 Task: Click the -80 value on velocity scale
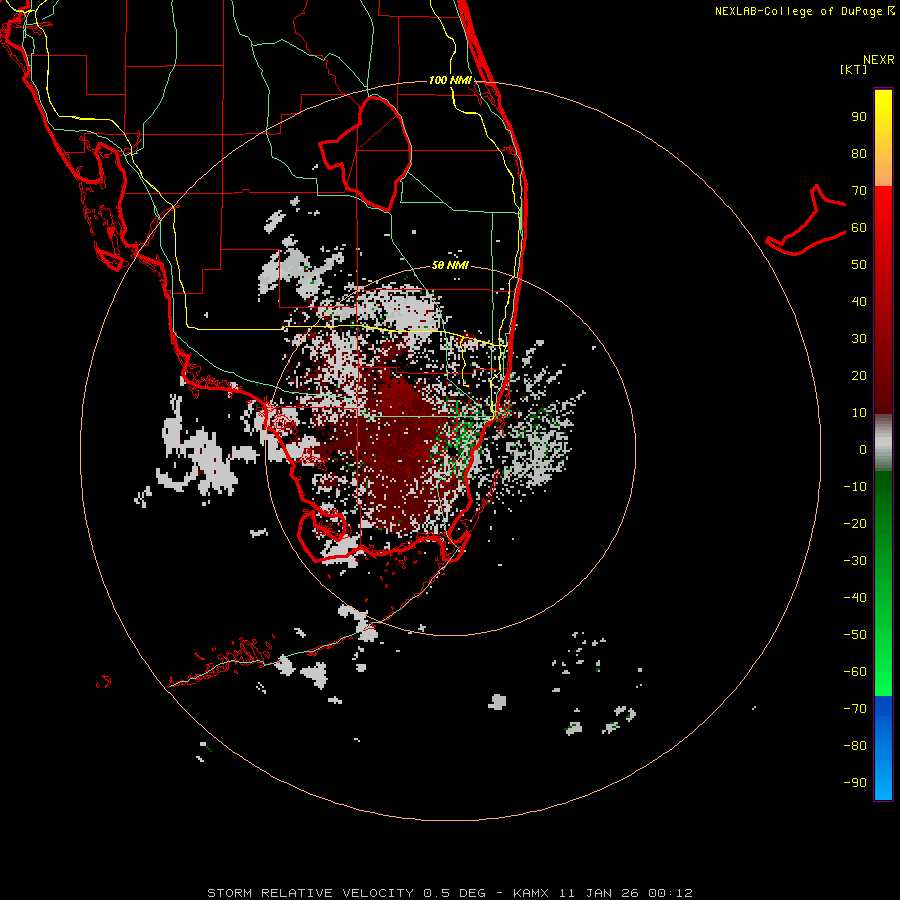(x=855, y=746)
